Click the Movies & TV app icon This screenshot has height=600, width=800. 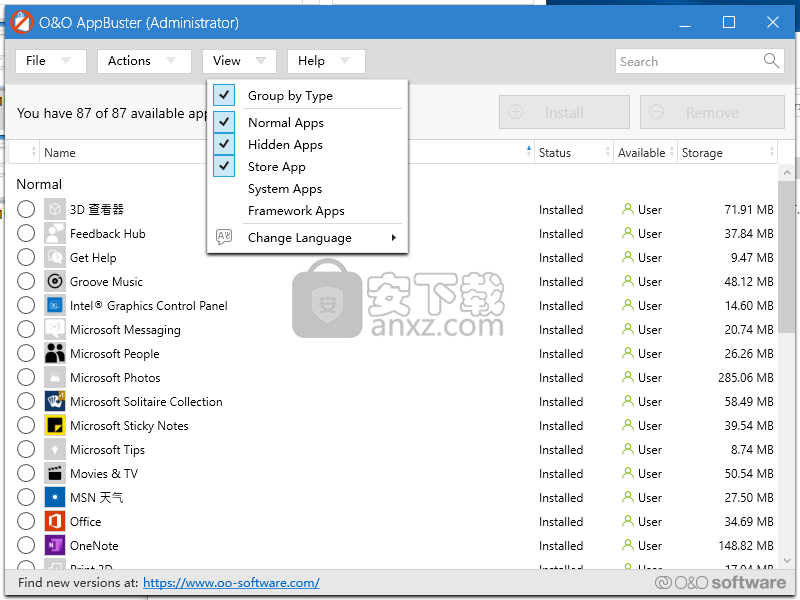pyautogui.click(x=55, y=473)
